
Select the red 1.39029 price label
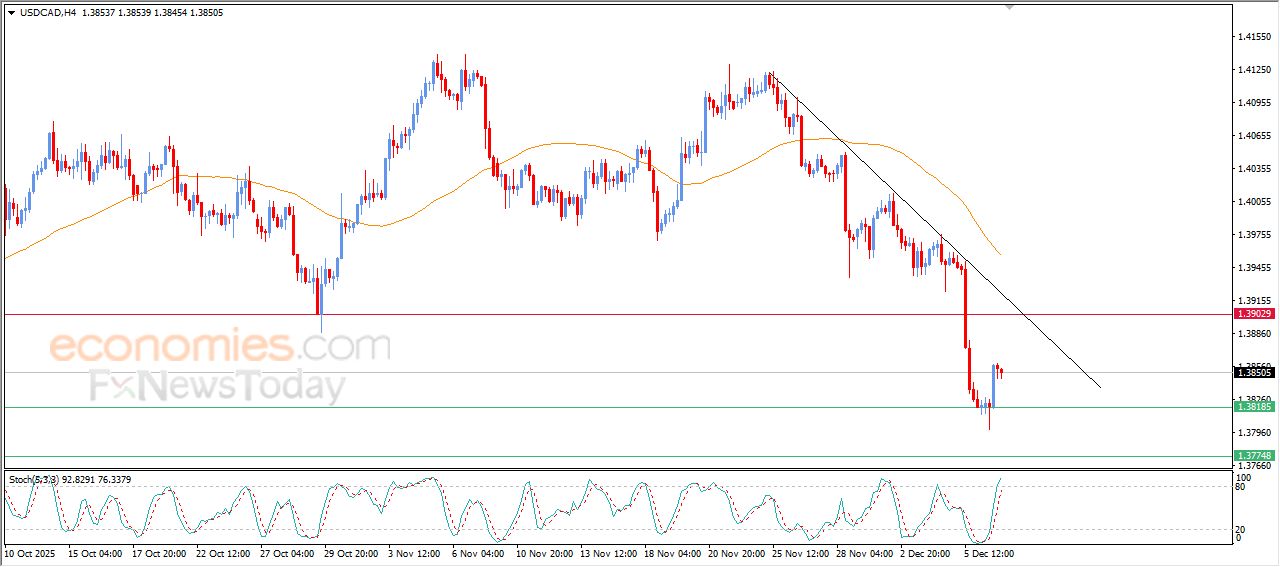pyautogui.click(x=1254, y=314)
